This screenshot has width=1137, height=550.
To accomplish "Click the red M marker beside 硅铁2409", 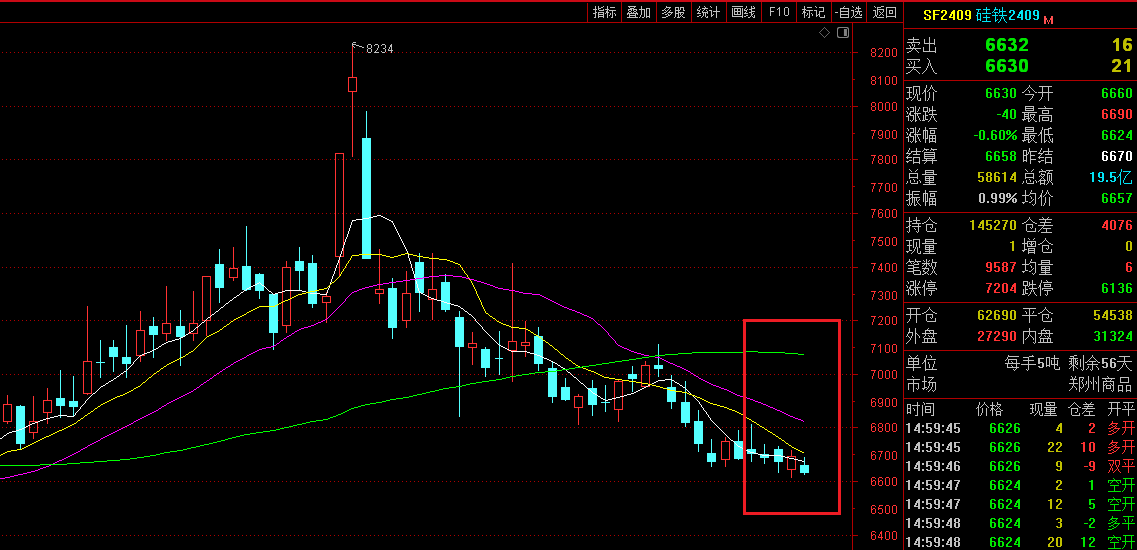I will click(1049, 19).
